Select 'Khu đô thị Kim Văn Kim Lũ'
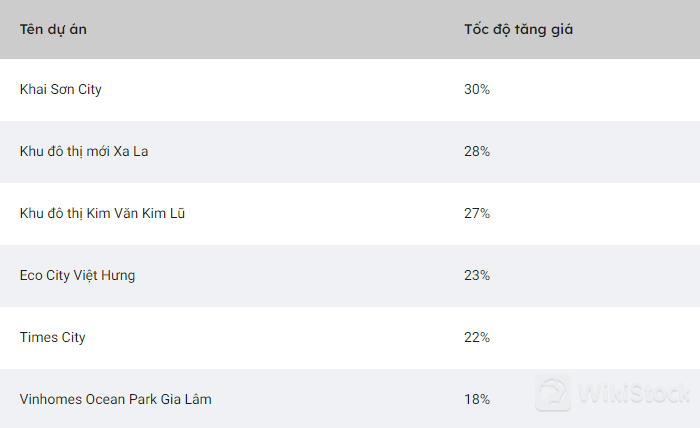The width and height of the screenshot is (700, 428). coord(101,213)
